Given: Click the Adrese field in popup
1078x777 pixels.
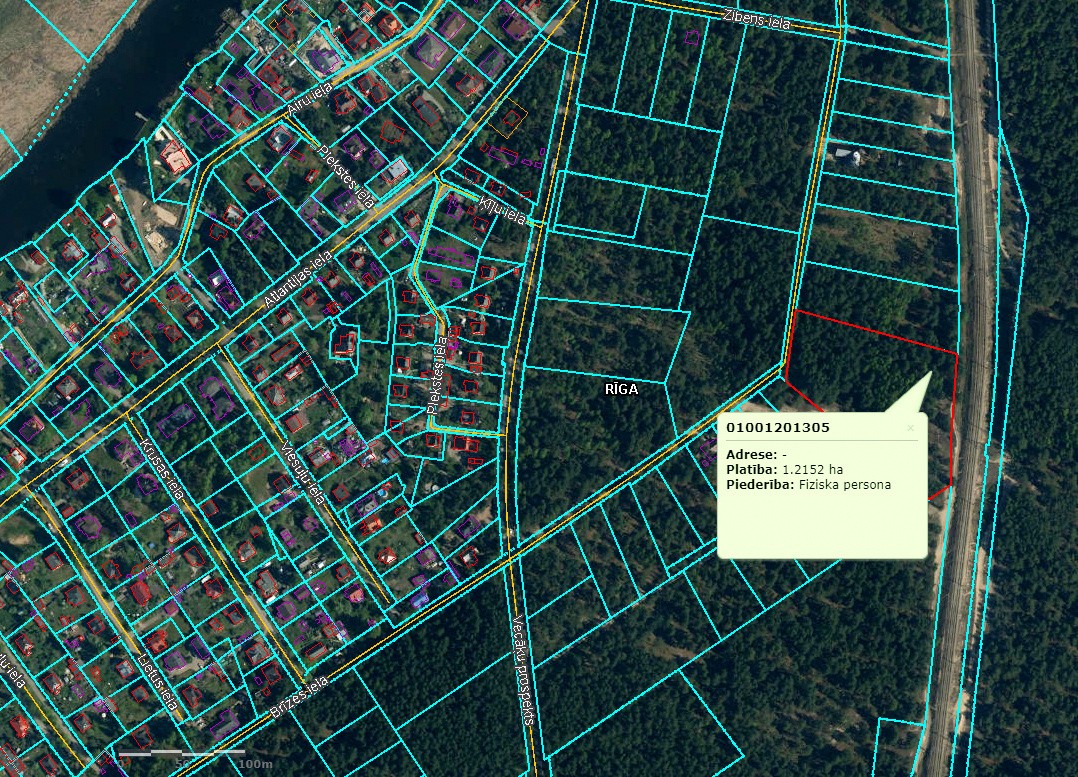Looking at the screenshot, I should [x=756, y=454].
